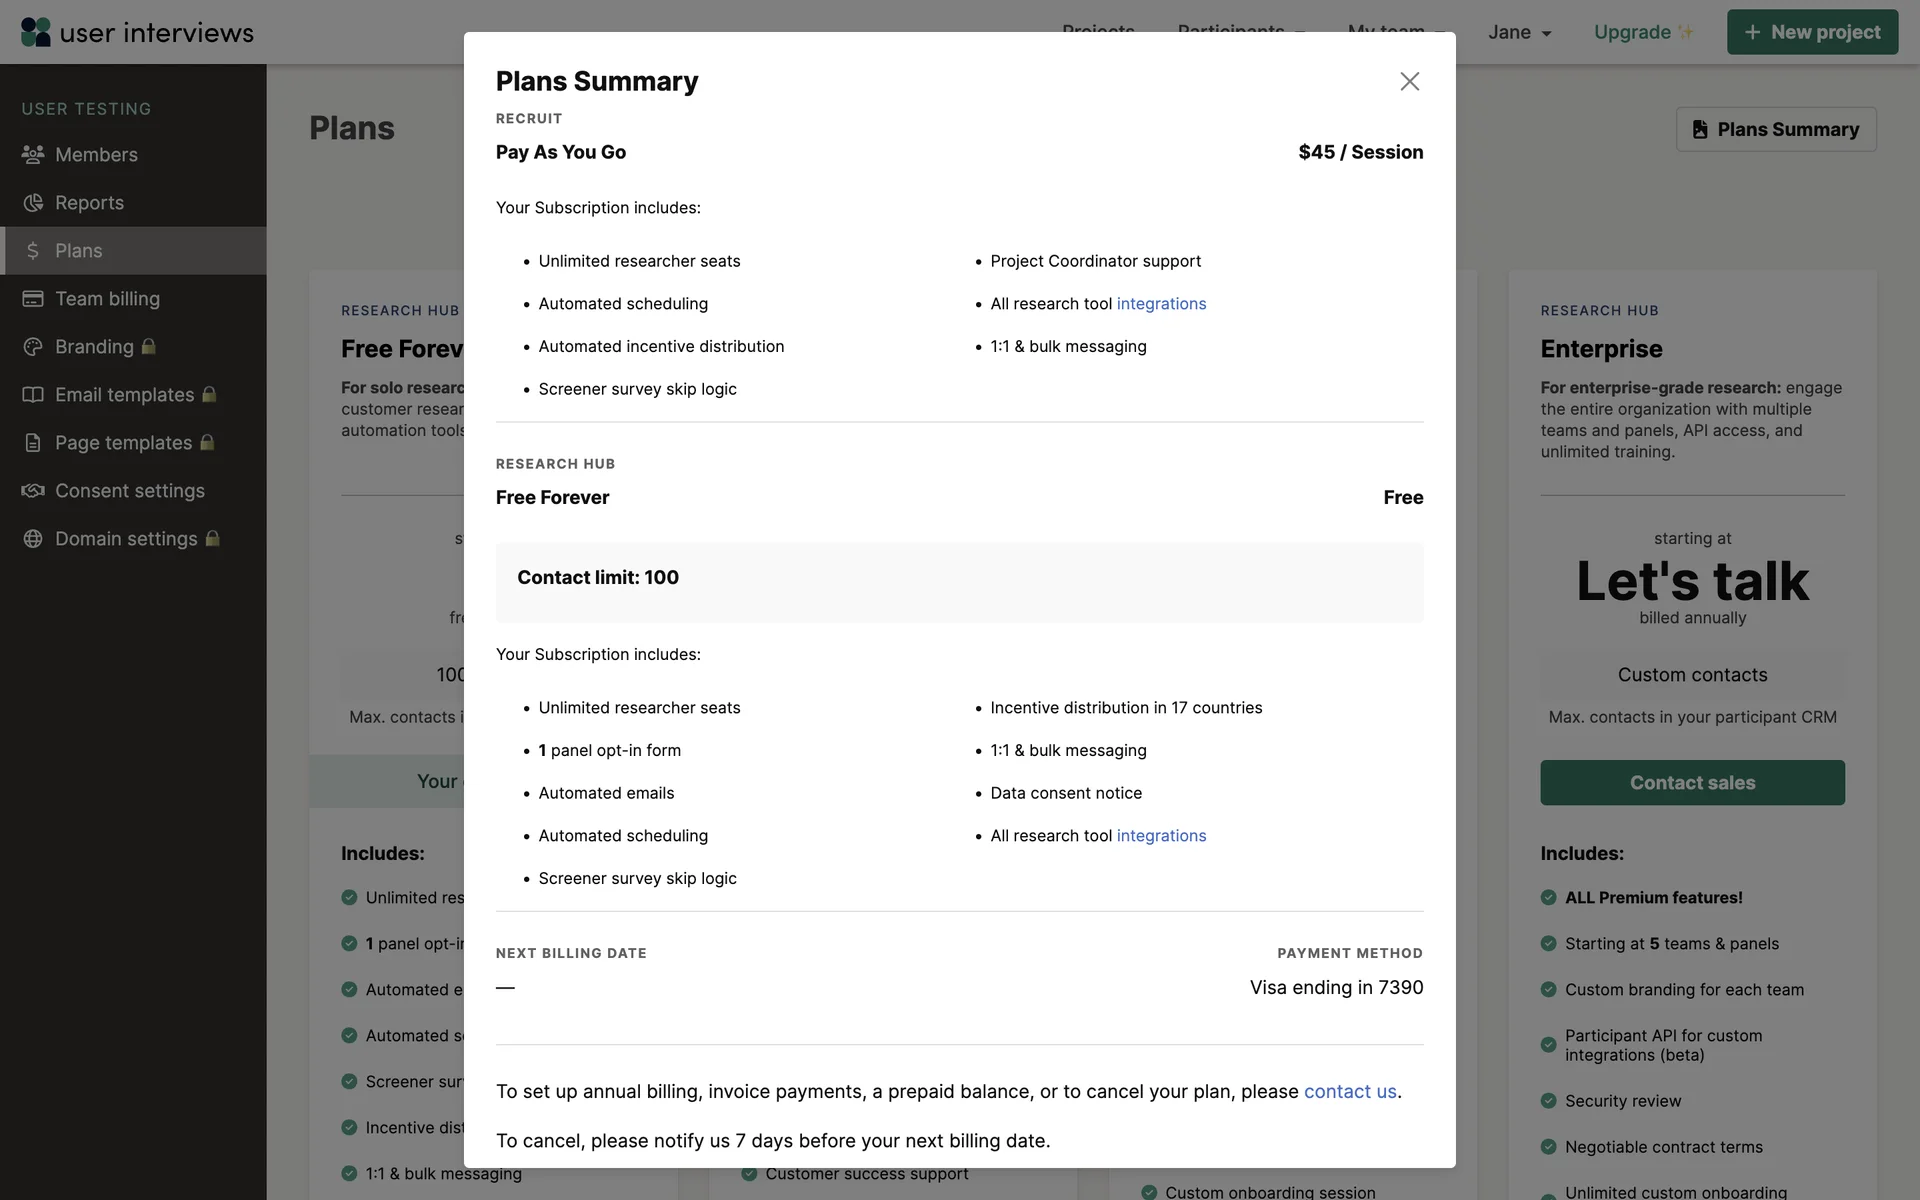The width and height of the screenshot is (1920, 1200).
Task: Click the Page templates document icon
Action: (x=33, y=443)
